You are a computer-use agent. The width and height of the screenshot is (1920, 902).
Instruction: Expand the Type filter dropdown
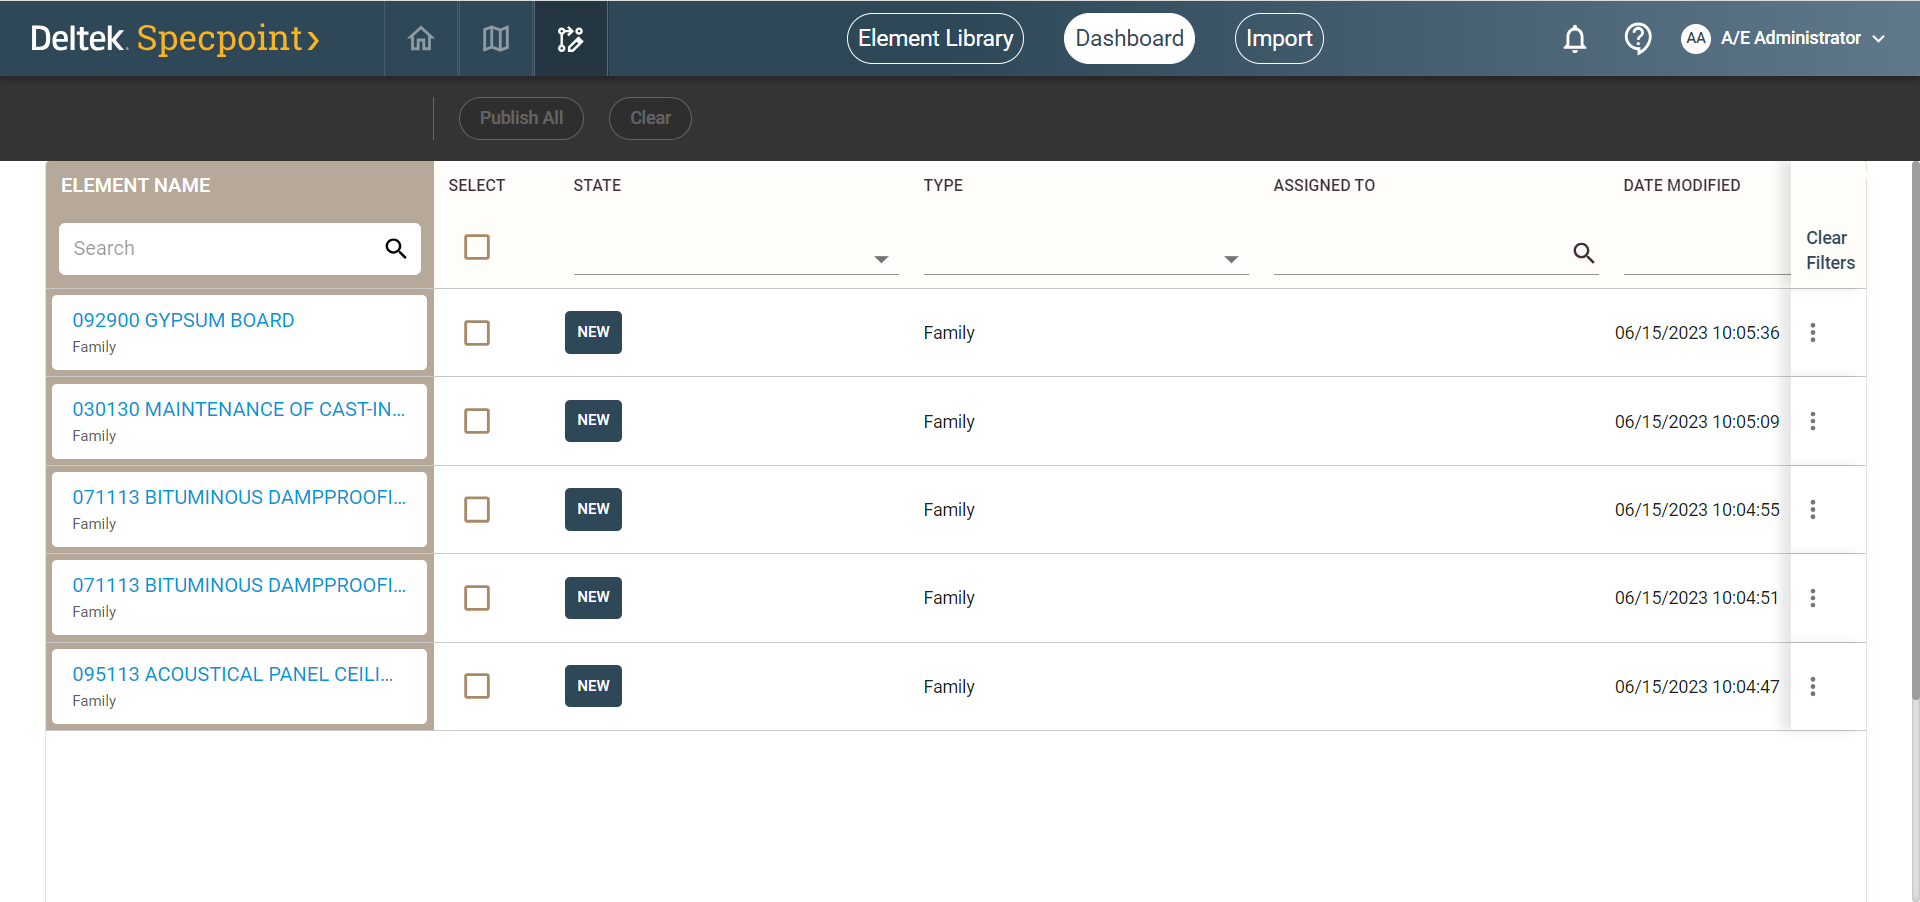point(1230,259)
